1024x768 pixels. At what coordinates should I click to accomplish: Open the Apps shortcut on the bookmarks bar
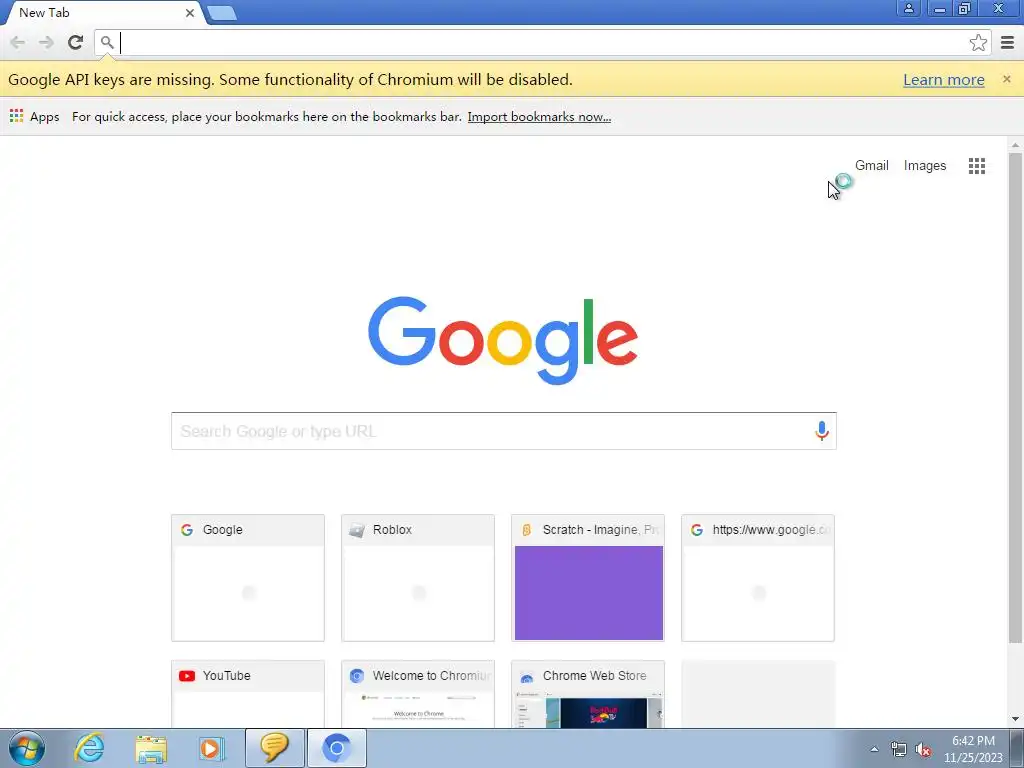pos(35,116)
